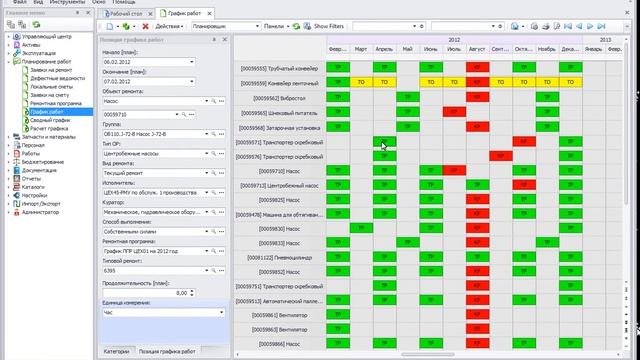Click the preview icon left of navigation arrows

[557, 26]
